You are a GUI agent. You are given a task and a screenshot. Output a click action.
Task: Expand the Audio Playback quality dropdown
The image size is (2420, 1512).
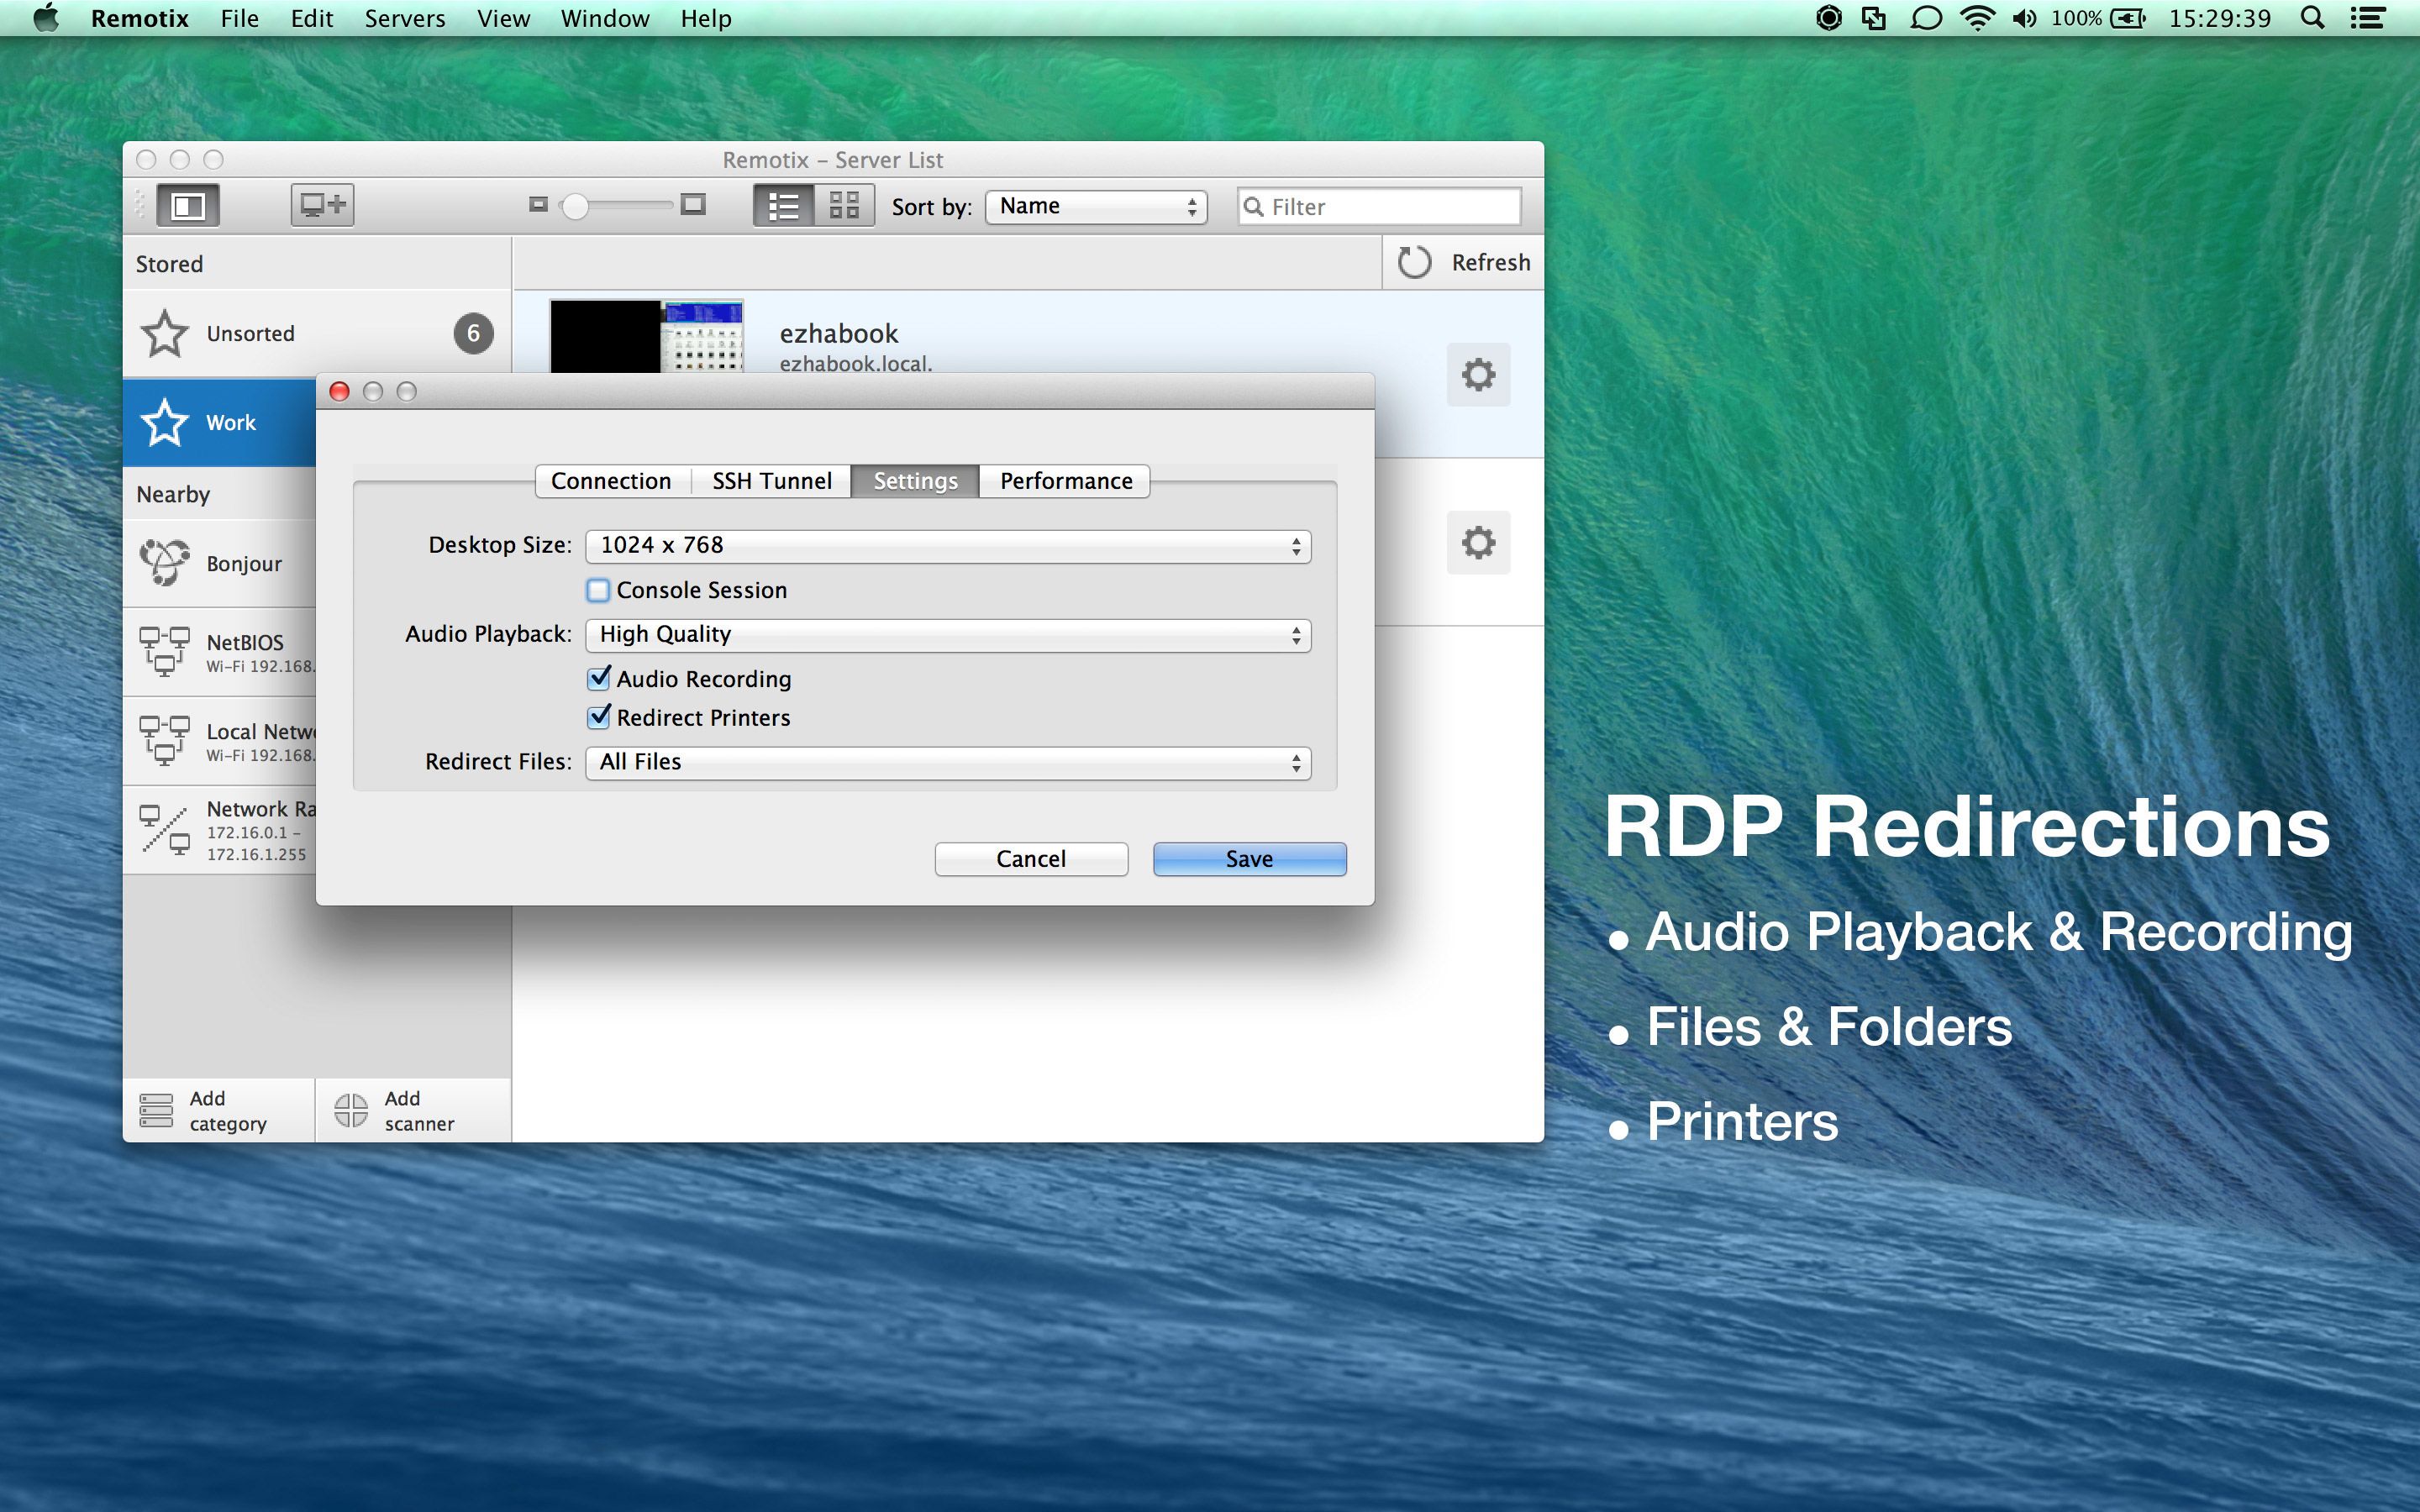click(x=947, y=635)
